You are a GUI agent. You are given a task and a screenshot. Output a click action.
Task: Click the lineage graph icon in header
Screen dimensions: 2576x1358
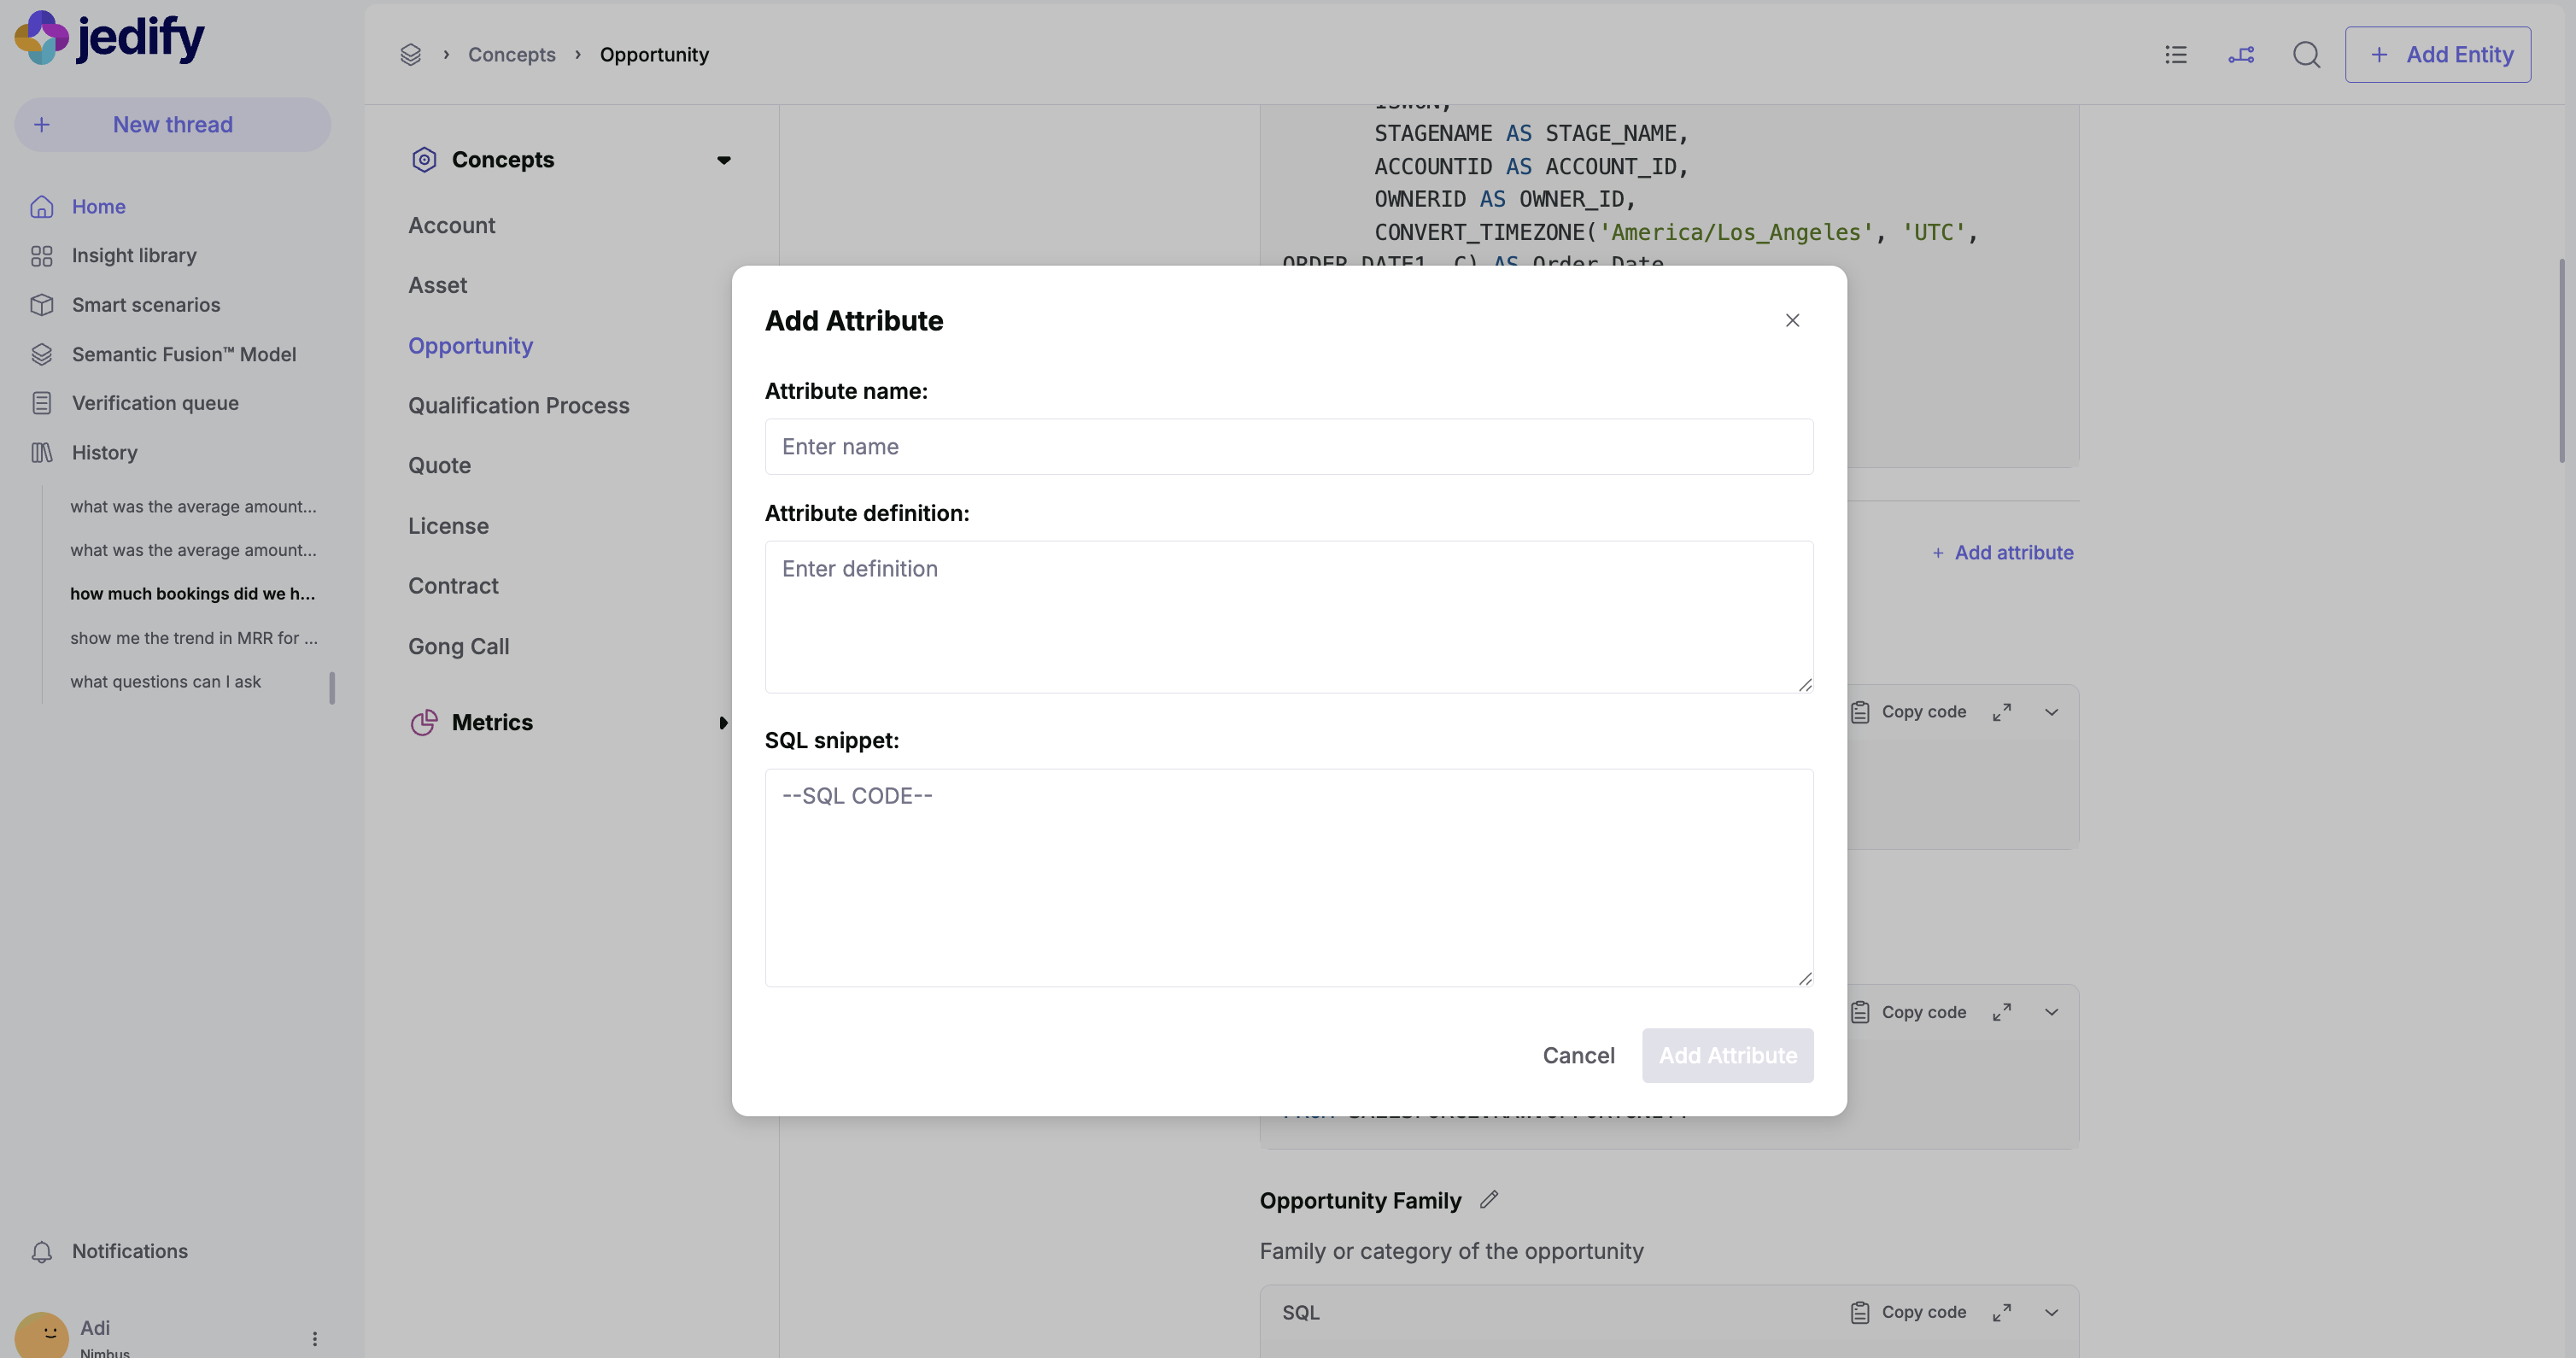2241,55
